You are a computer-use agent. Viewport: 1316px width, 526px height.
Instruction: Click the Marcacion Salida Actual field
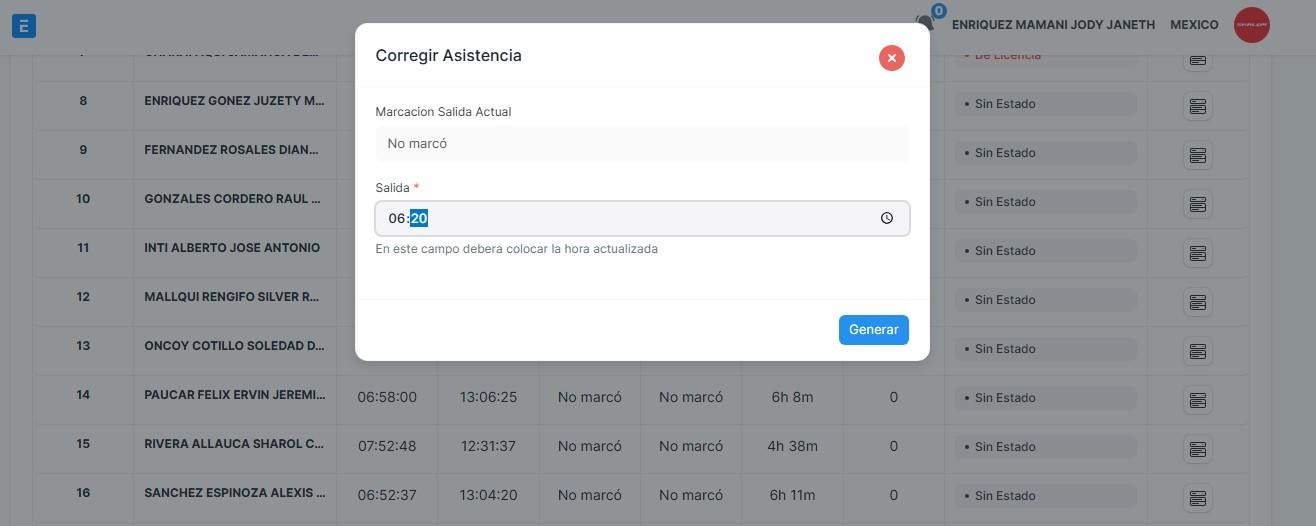[x=641, y=144]
